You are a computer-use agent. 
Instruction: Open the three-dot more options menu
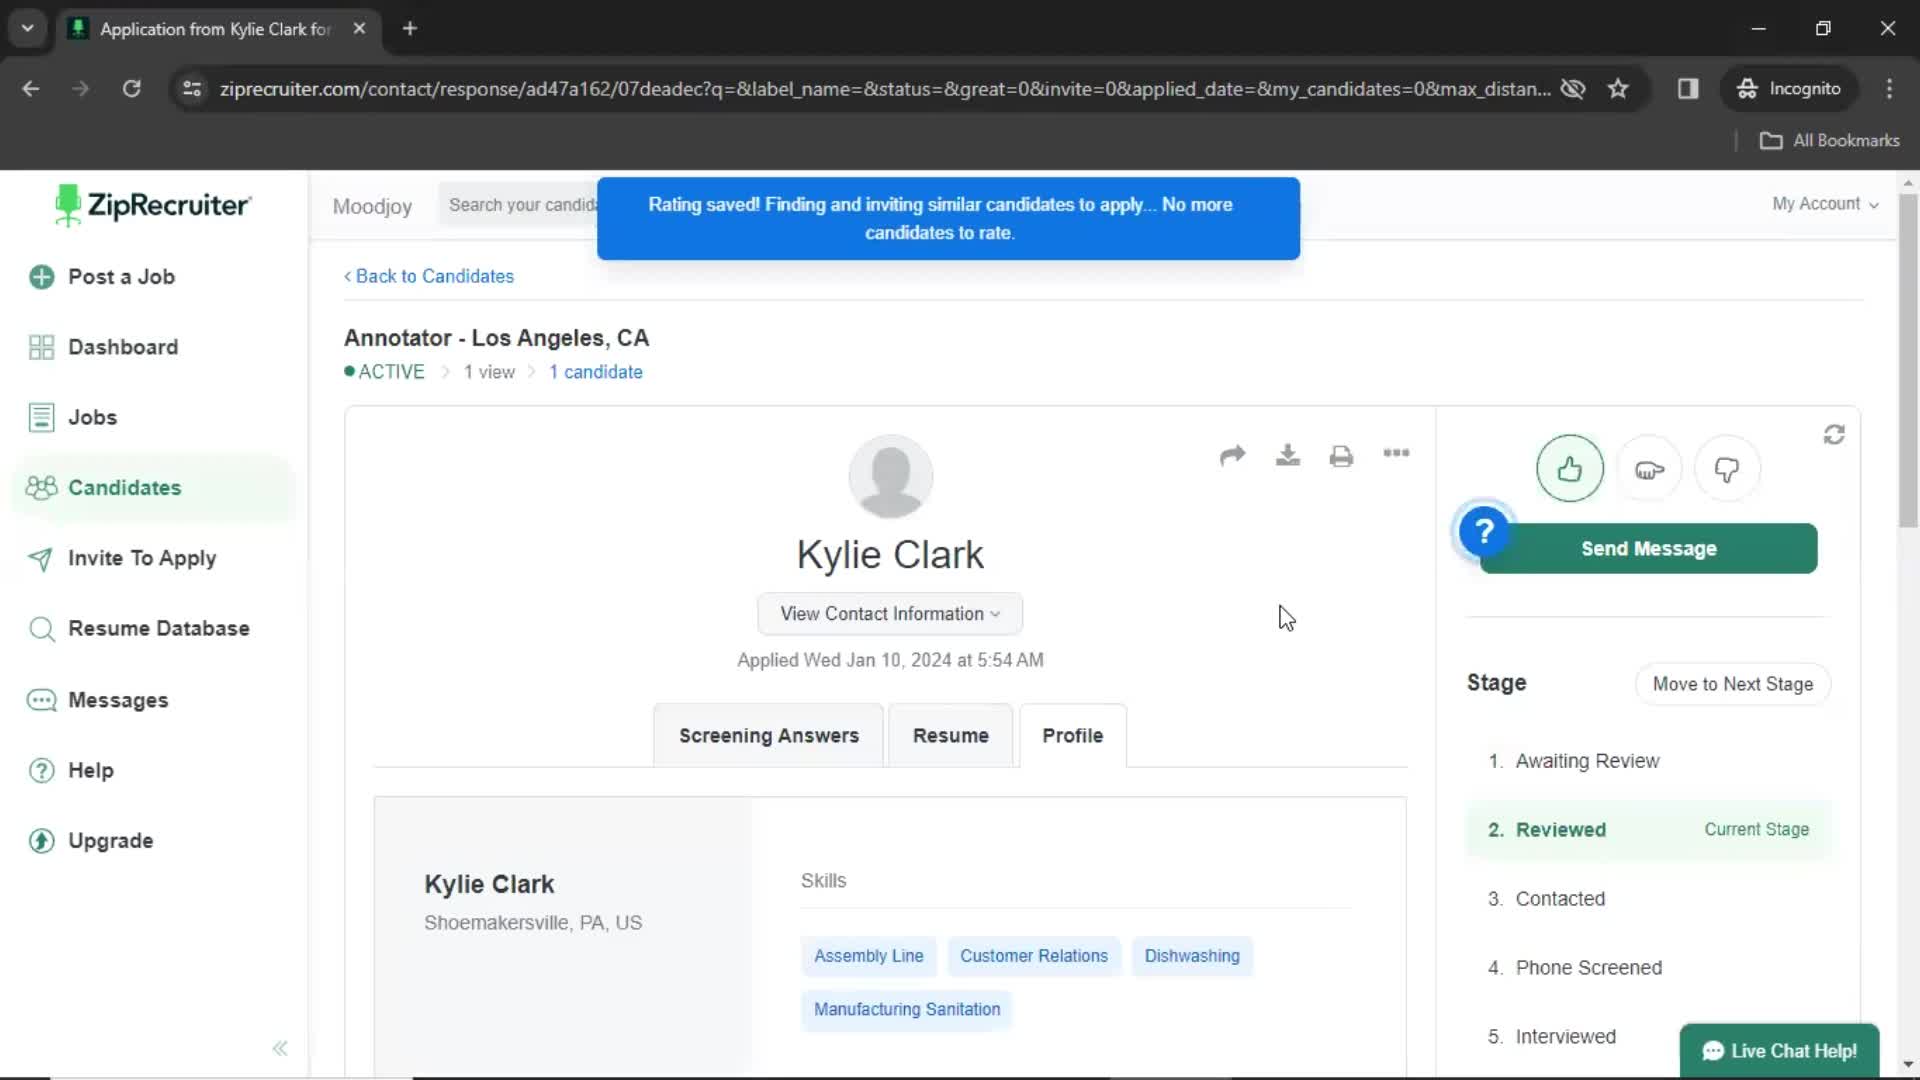(1396, 453)
